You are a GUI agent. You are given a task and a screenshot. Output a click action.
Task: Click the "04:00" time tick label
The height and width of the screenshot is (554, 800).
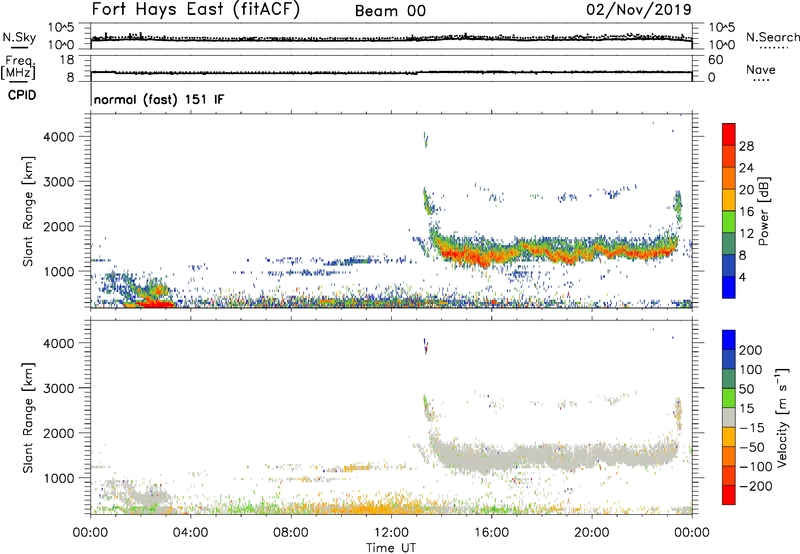point(190,533)
